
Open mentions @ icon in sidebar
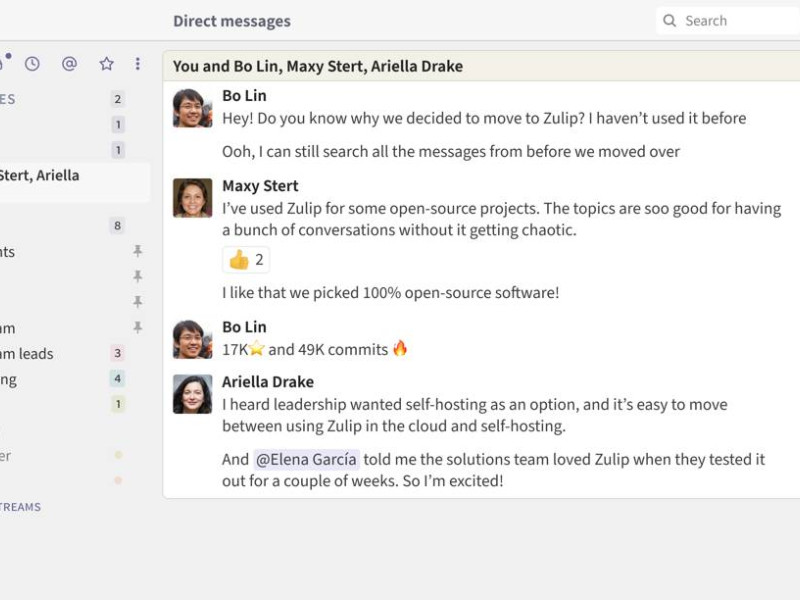click(69, 64)
